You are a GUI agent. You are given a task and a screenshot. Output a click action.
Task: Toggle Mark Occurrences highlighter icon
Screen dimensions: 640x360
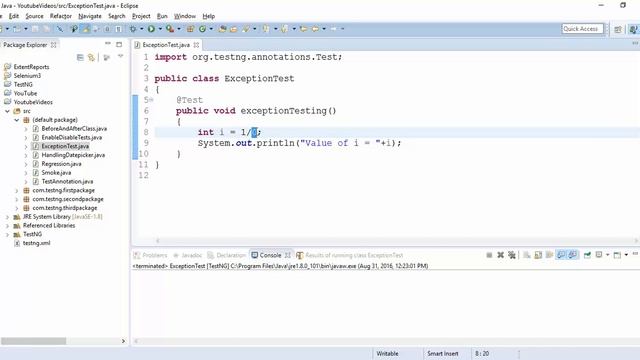pyautogui.click(x=86, y=29)
